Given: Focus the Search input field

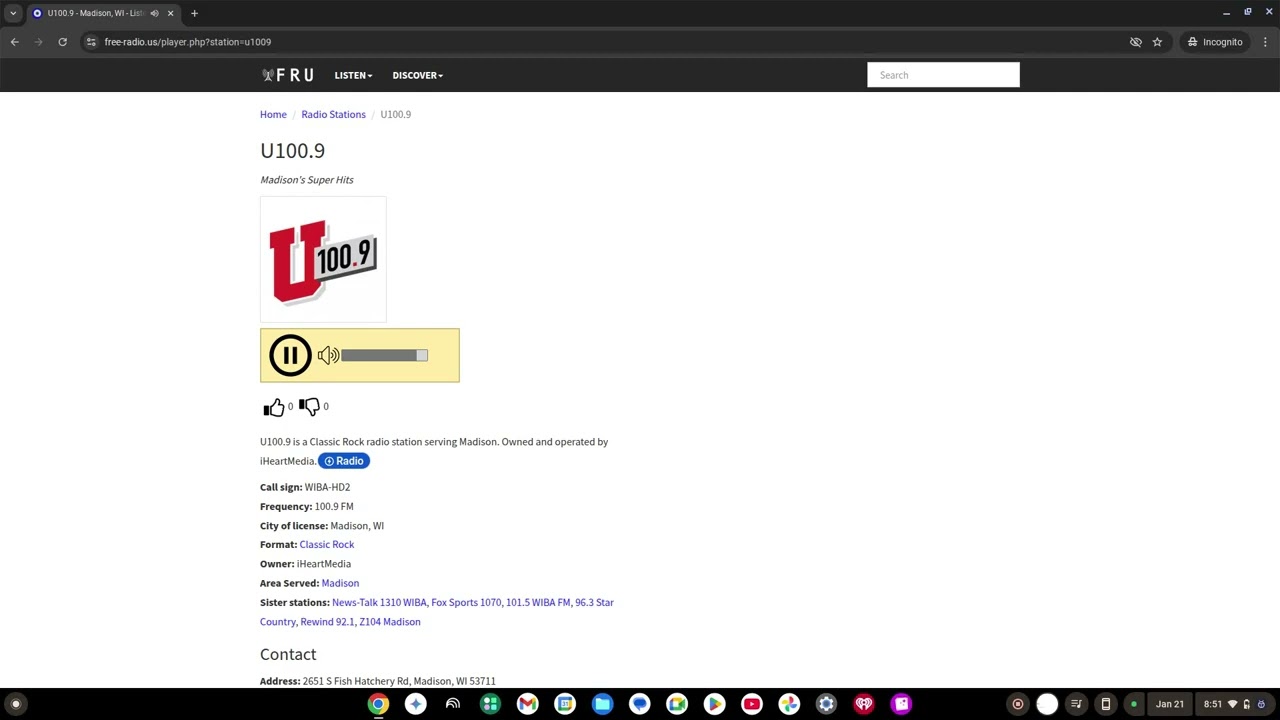Looking at the screenshot, I should (x=943, y=75).
